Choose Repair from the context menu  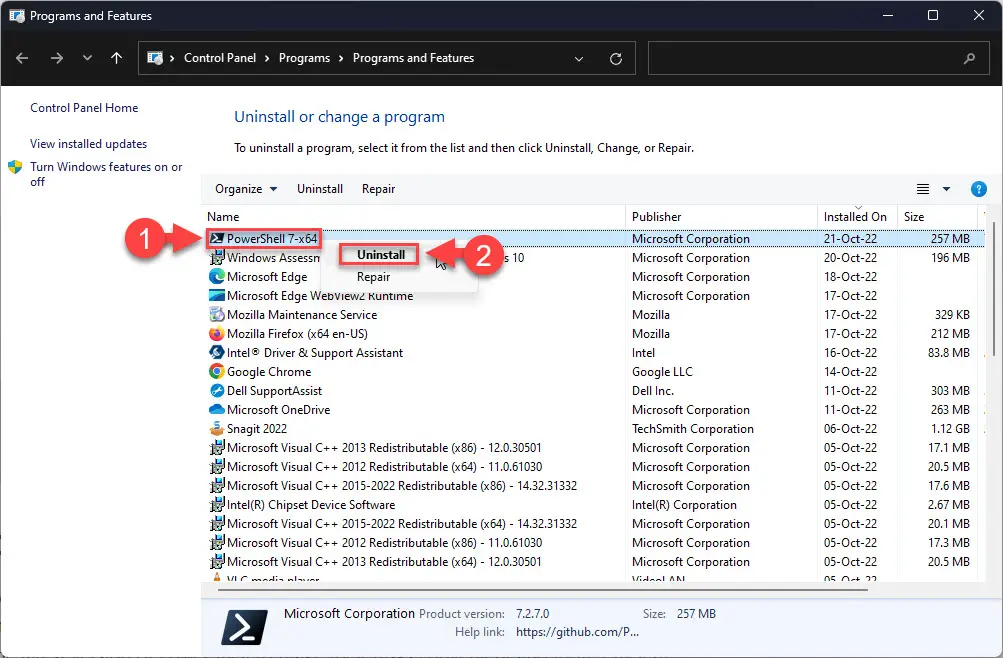(x=374, y=277)
